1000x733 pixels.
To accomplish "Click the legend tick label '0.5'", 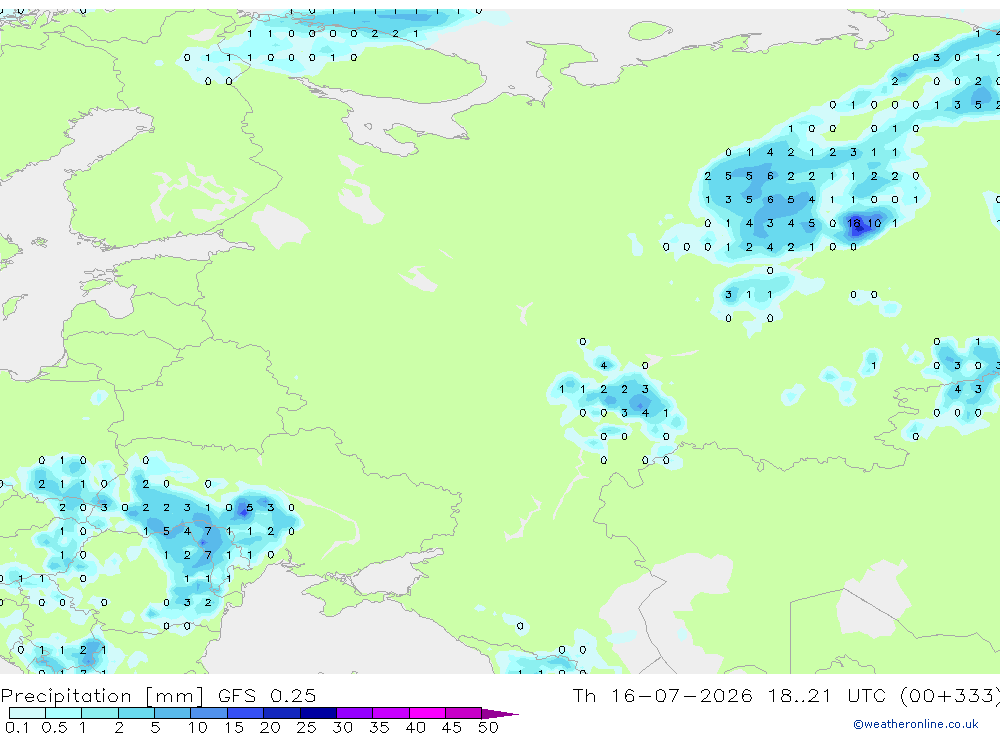I will [54, 727].
